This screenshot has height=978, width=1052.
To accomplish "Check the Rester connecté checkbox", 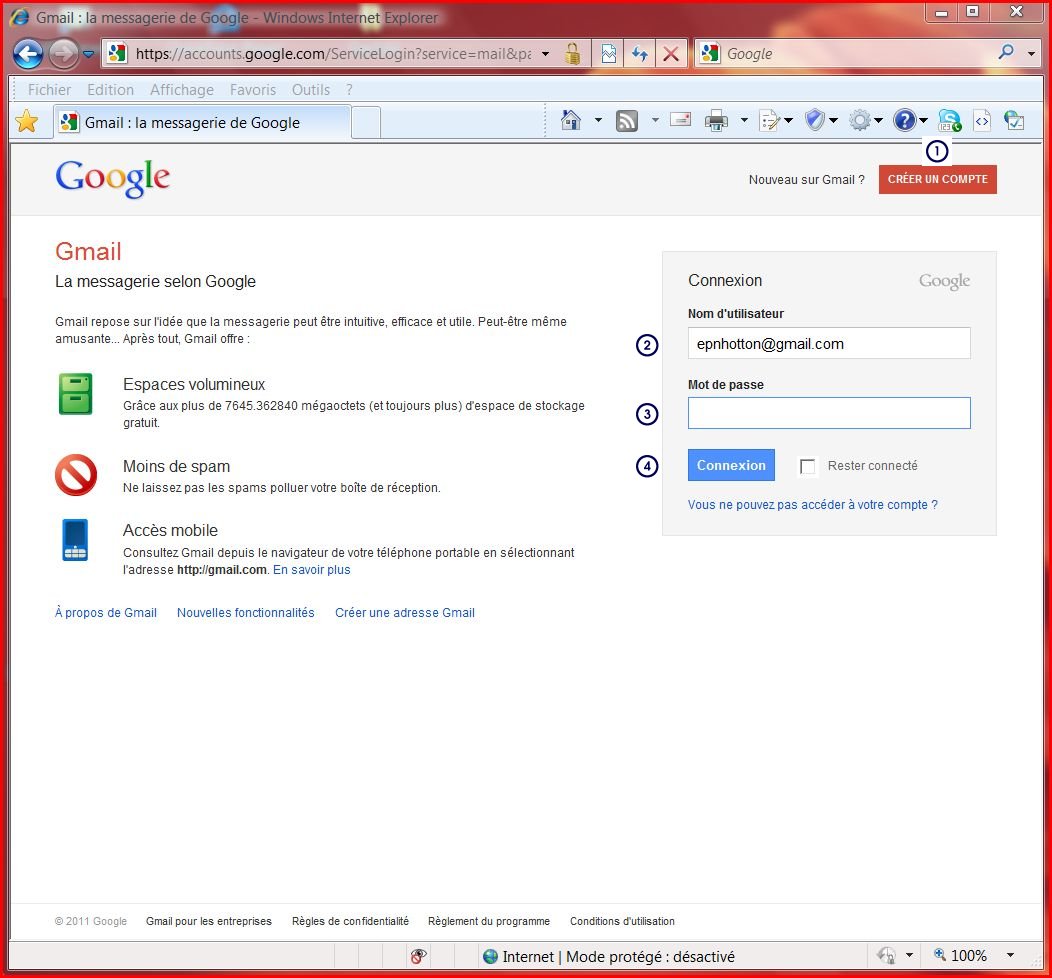I will 808,466.
